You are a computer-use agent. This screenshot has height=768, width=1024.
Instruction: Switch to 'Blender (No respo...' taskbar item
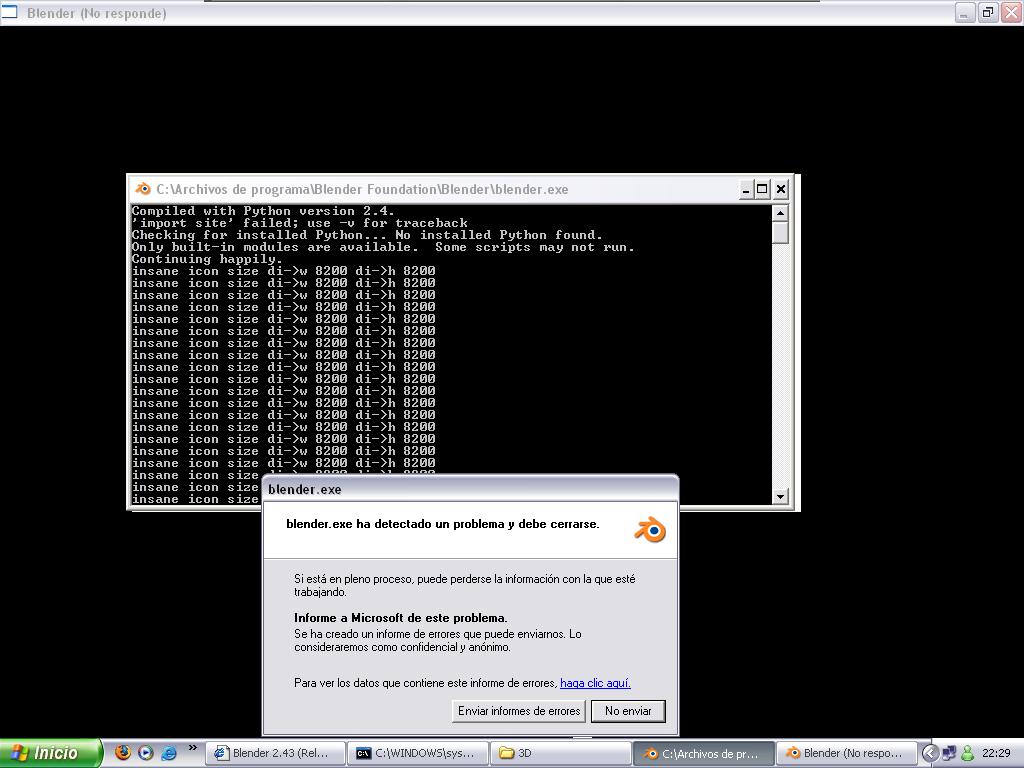click(846, 753)
